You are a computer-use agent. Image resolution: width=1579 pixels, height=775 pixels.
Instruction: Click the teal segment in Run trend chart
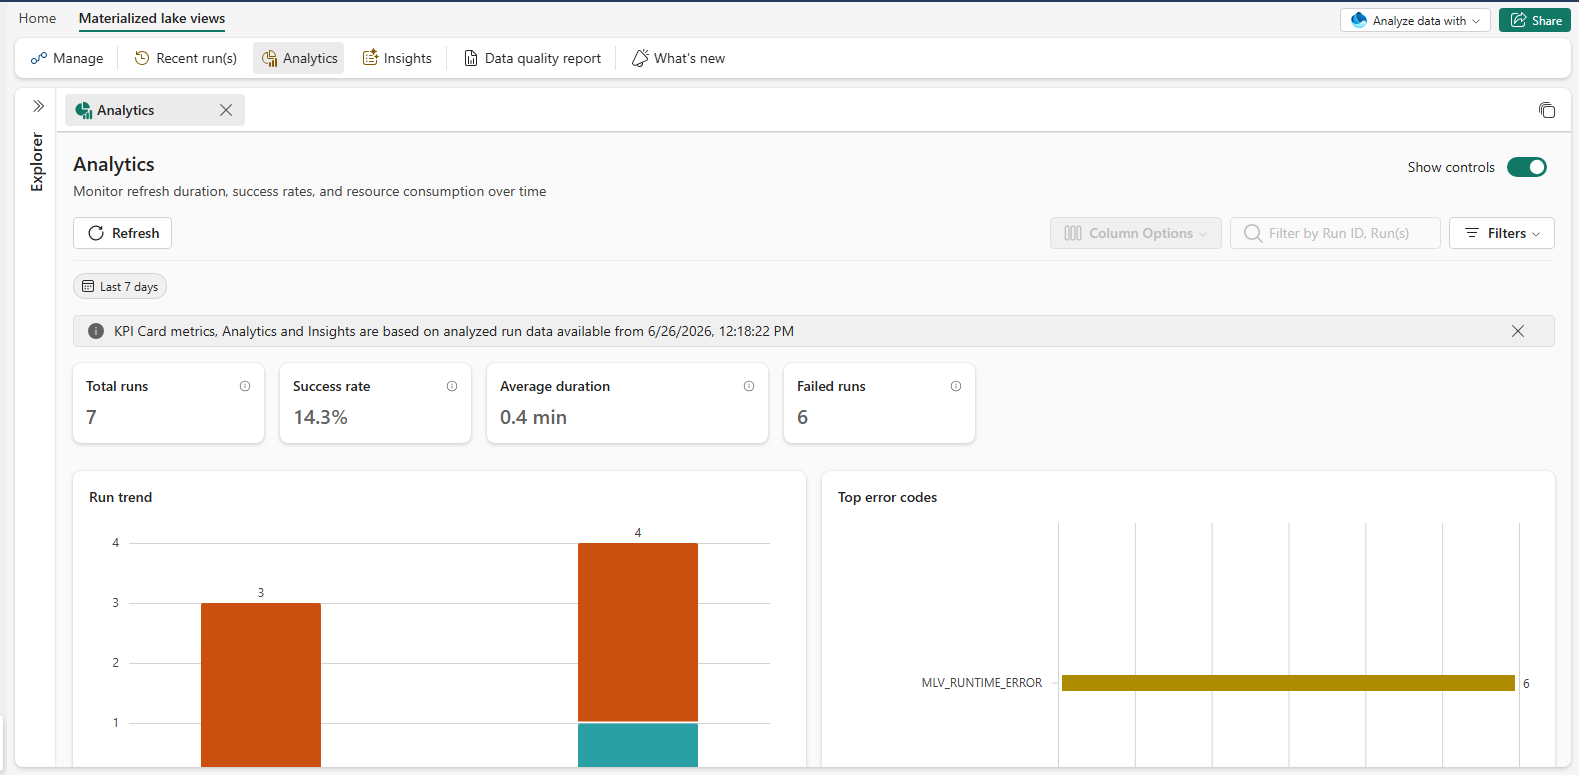tap(638, 745)
